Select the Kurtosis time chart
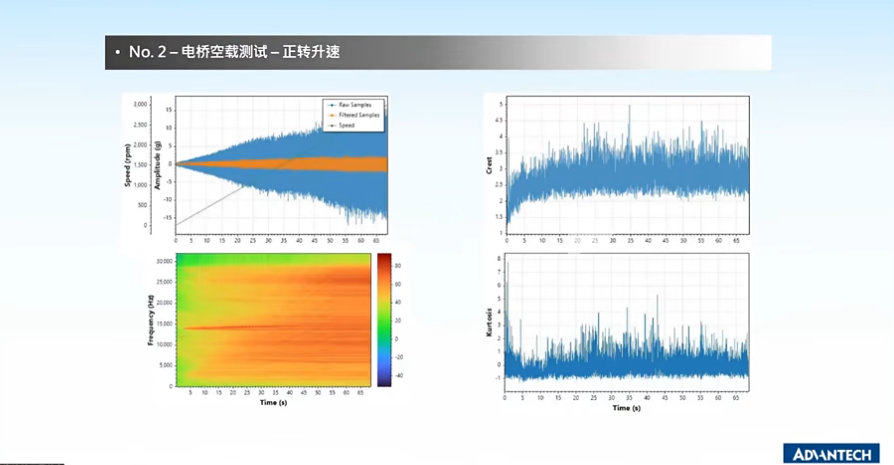This screenshot has width=894, height=465. (x=627, y=323)
